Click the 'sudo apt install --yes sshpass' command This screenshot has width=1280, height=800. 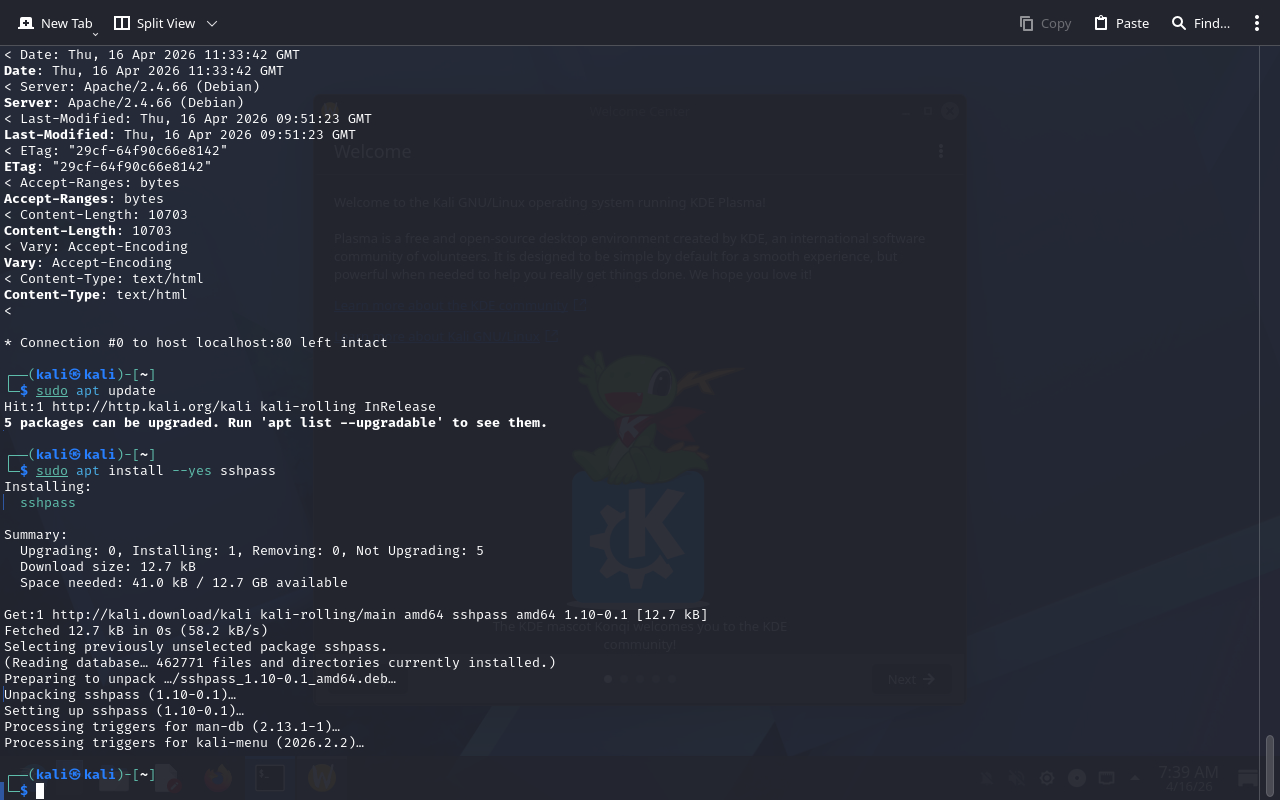(156, 471)
